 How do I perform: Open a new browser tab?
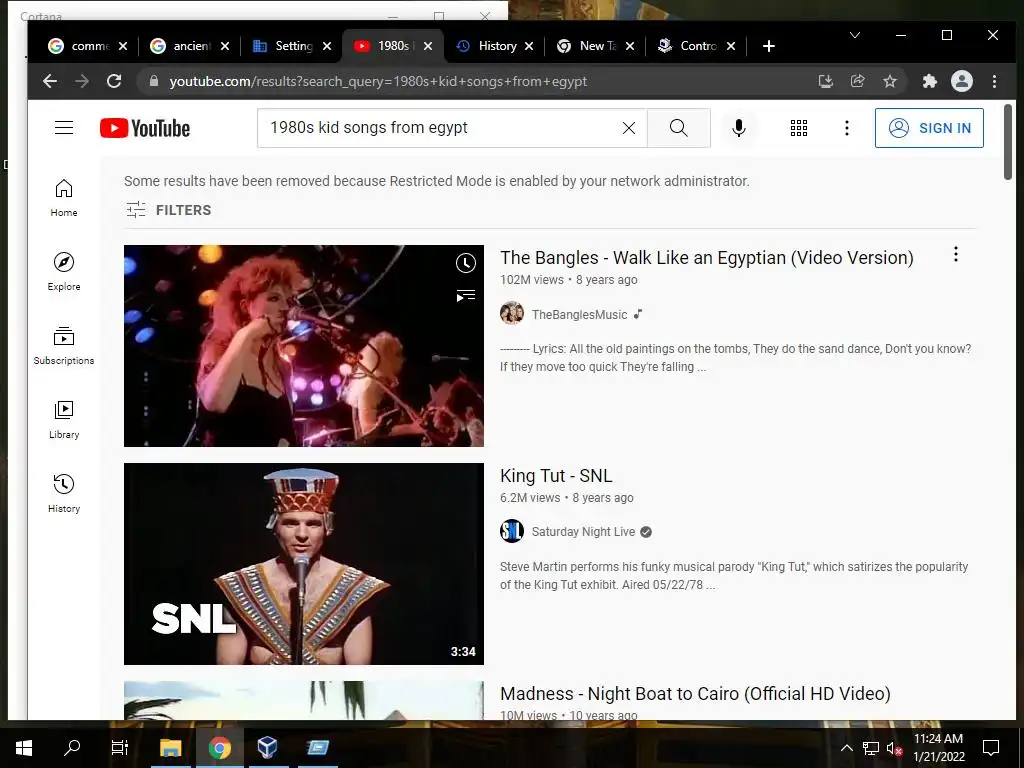point(769,46)
